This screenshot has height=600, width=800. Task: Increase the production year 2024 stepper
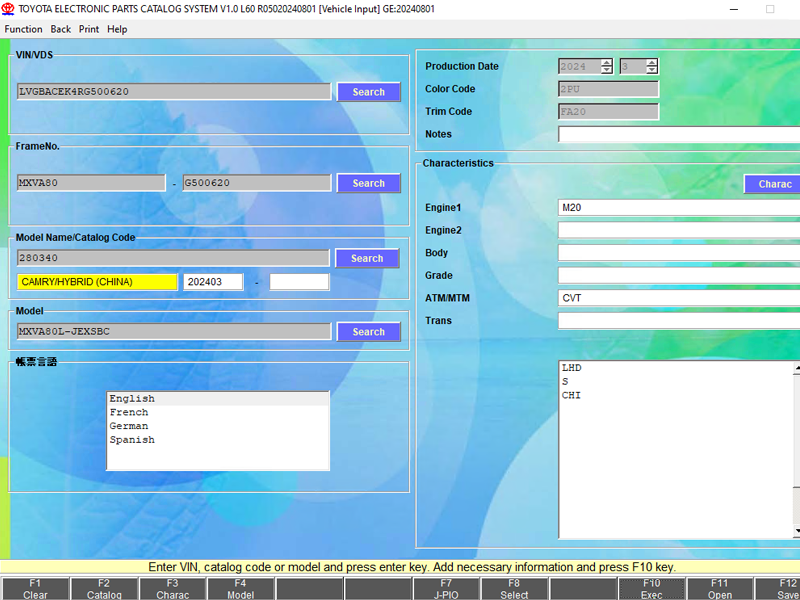[x=606, y=62]
